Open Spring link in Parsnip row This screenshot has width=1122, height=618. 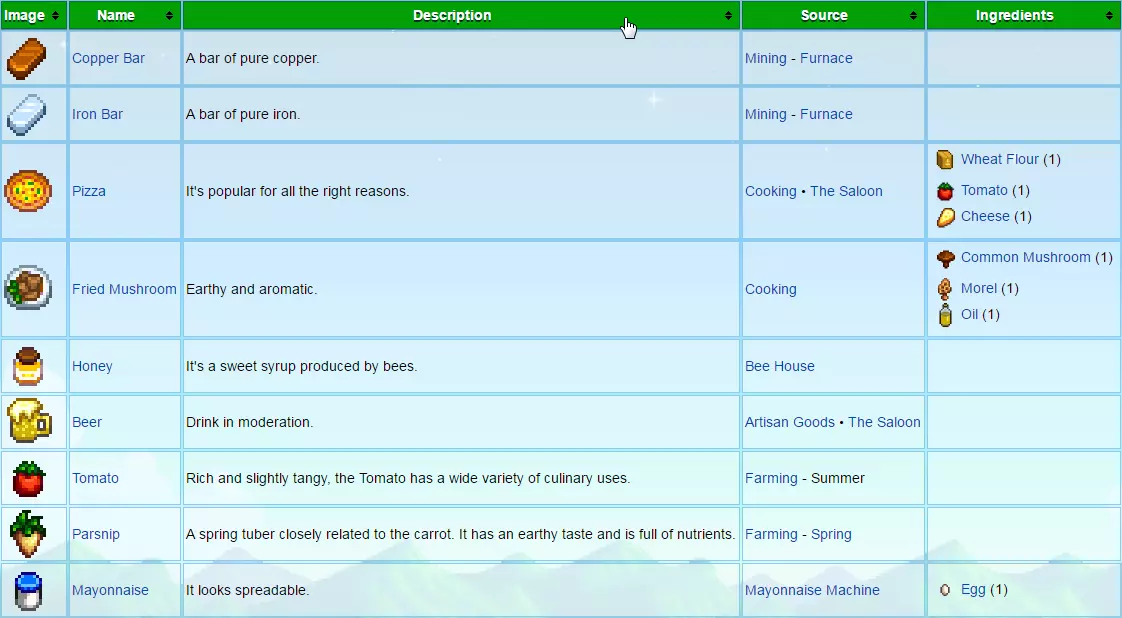pos(831,534)
